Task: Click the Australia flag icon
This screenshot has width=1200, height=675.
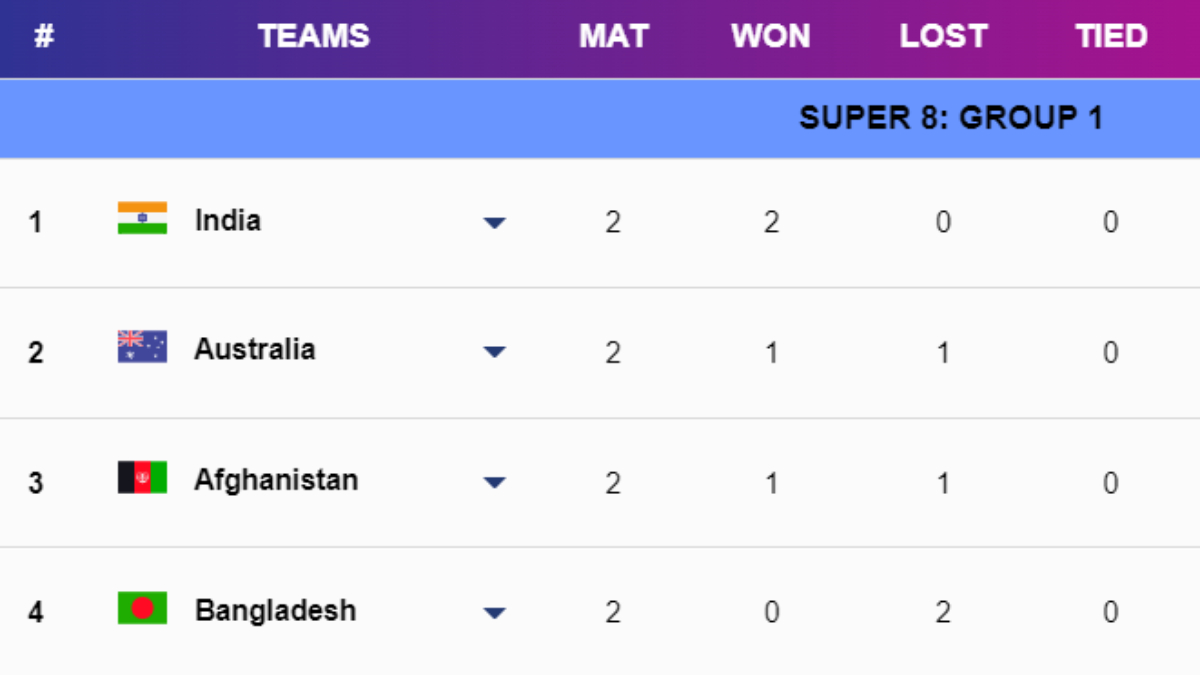Action: (x=142, y=347)
